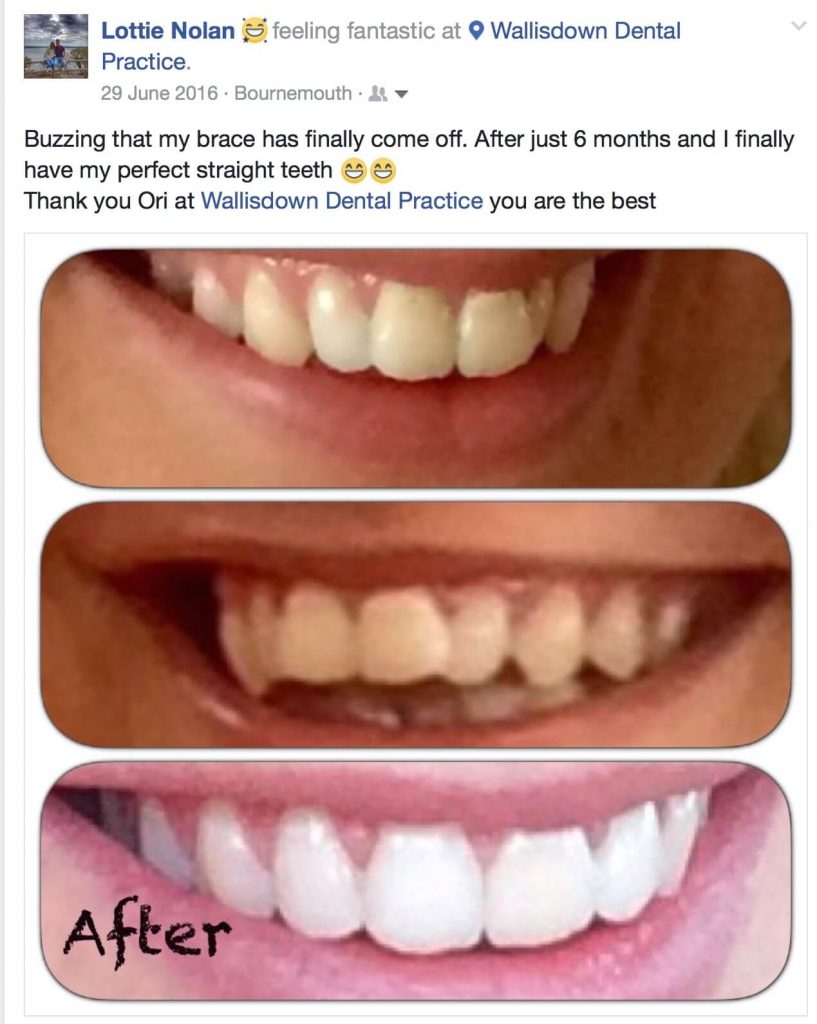This screenshot has height=1024, width=817.
Task: Click the Lottie Nolan name link
Action: click(x=168, y=31)
